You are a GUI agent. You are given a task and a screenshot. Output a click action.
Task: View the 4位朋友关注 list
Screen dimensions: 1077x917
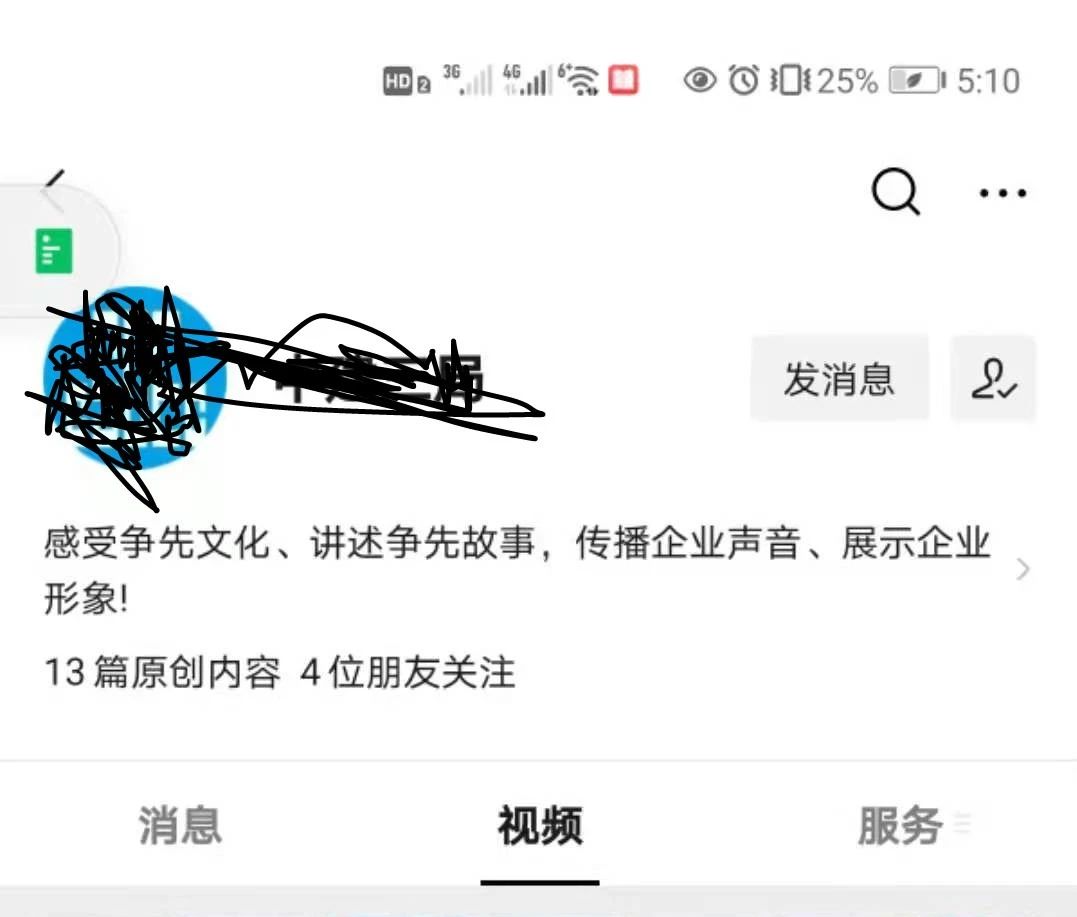tap(408, 672)
